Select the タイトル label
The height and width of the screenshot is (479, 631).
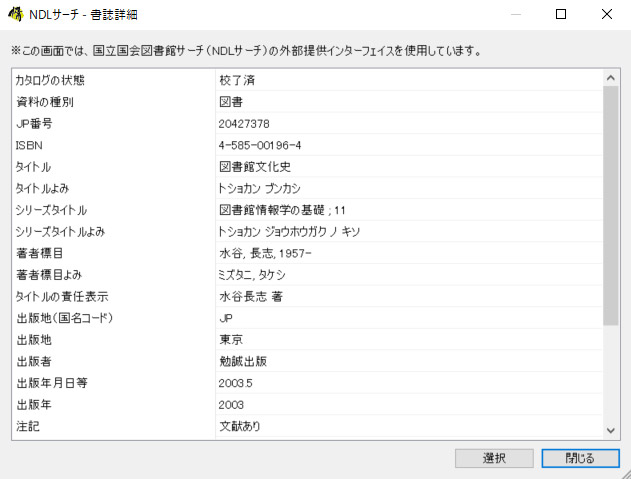(33, 167)
